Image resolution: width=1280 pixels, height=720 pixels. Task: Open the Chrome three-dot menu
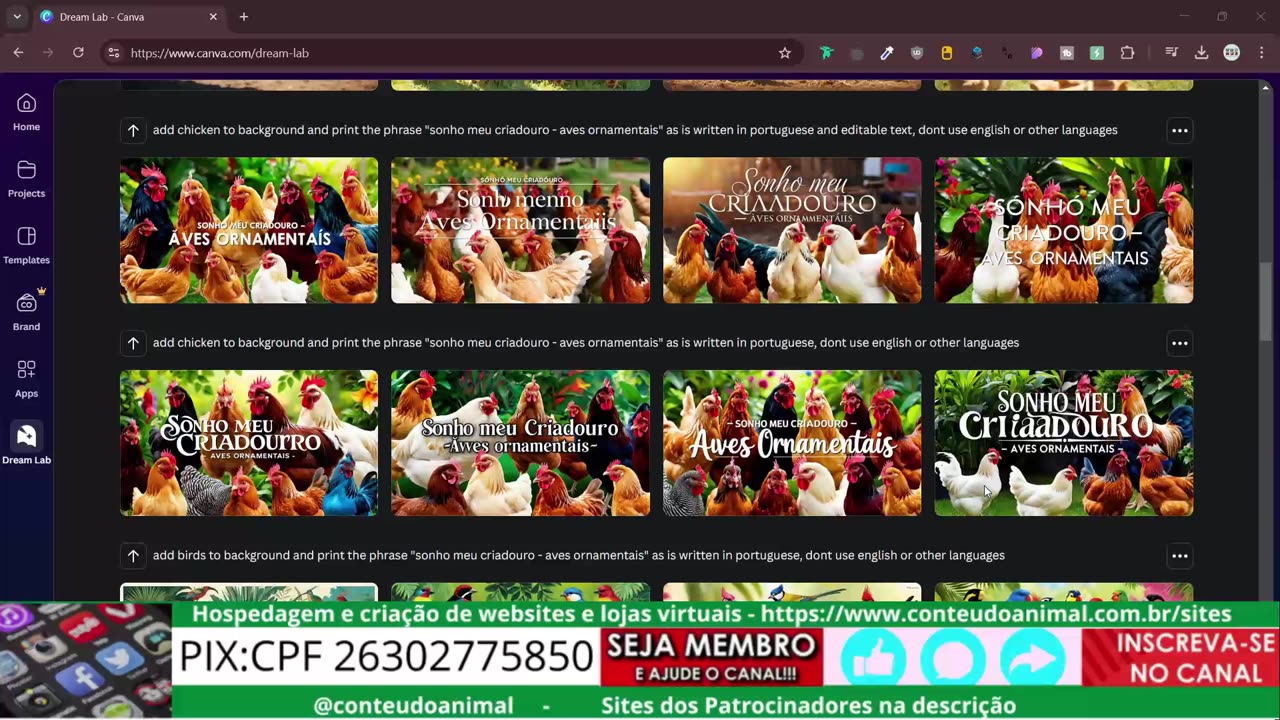(1260, 53)
